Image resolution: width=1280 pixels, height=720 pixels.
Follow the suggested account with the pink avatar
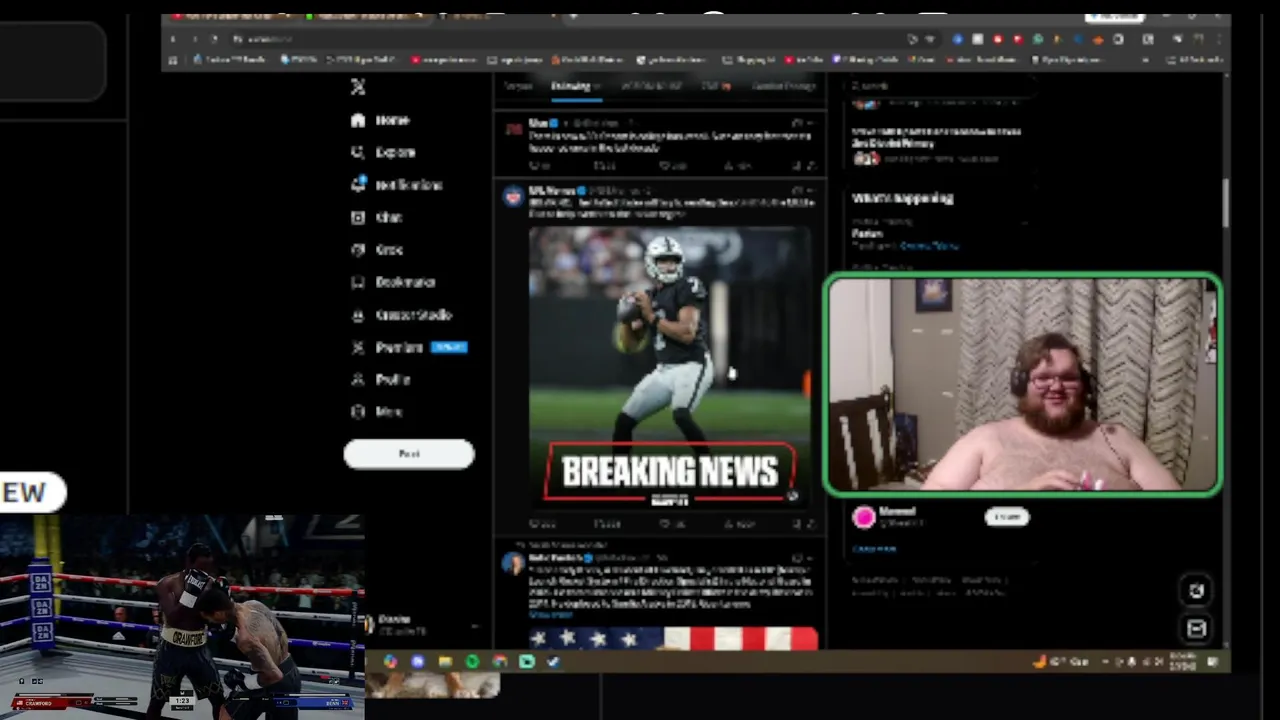coord(1007,517)
